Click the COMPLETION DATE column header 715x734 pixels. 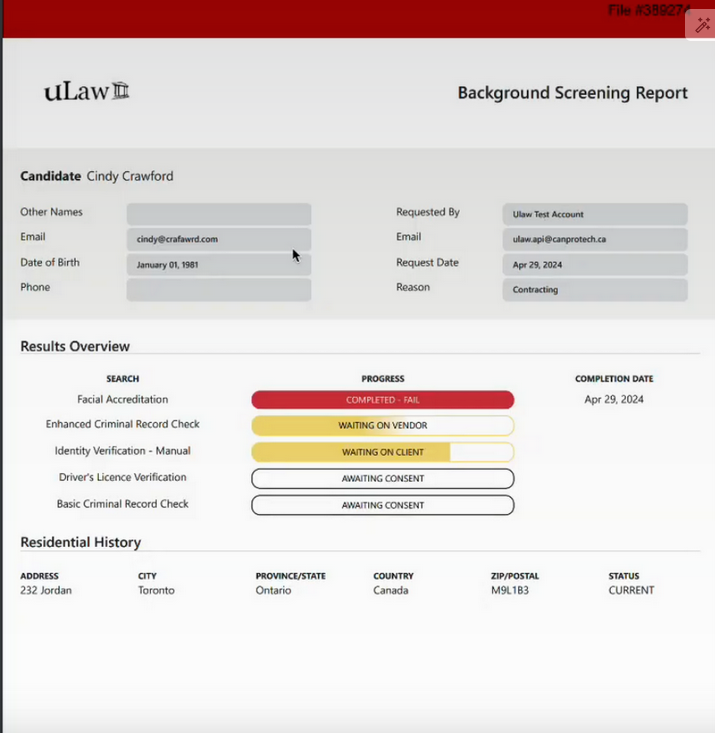(614, 379)
